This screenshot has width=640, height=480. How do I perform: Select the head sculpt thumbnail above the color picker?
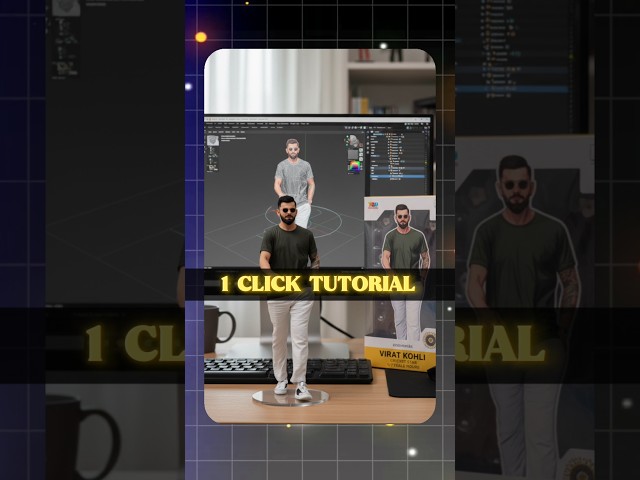[353, 142]
